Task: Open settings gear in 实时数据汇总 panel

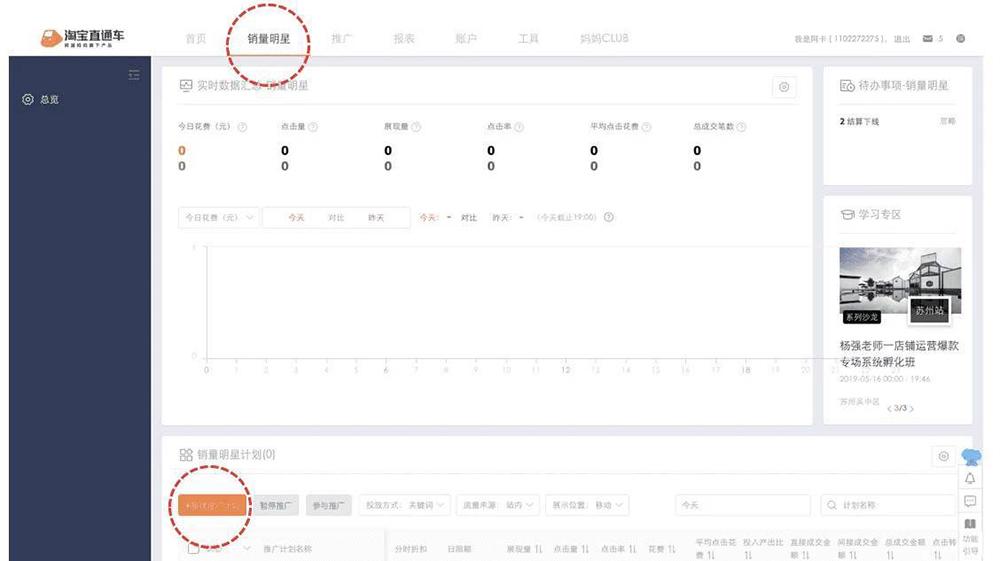Action: click(784, 87)
